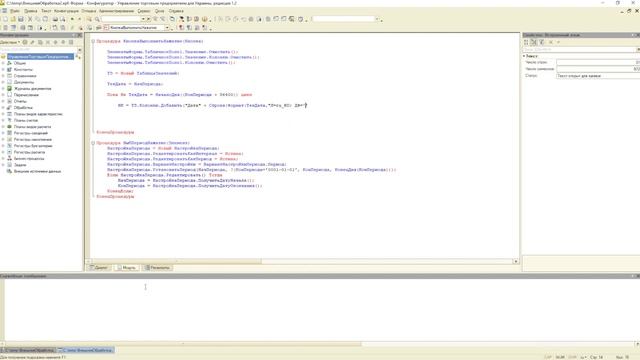Click the Бизнес-процессы branch icon

point(9,158)
